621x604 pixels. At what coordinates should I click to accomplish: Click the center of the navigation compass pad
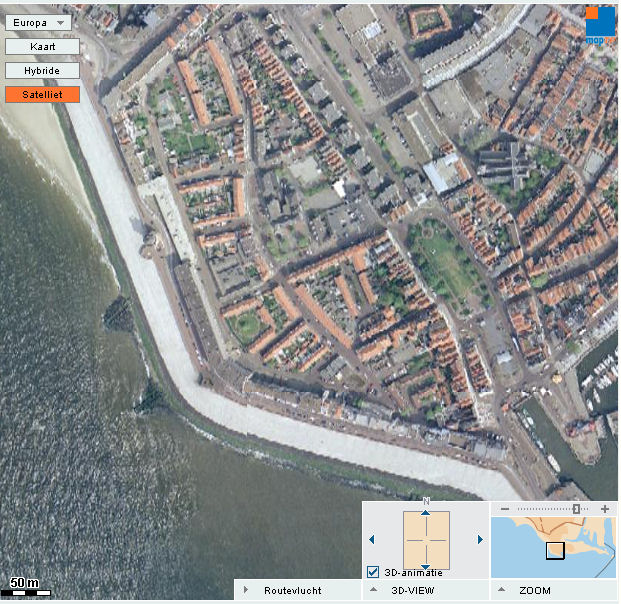tap(426, 540)
